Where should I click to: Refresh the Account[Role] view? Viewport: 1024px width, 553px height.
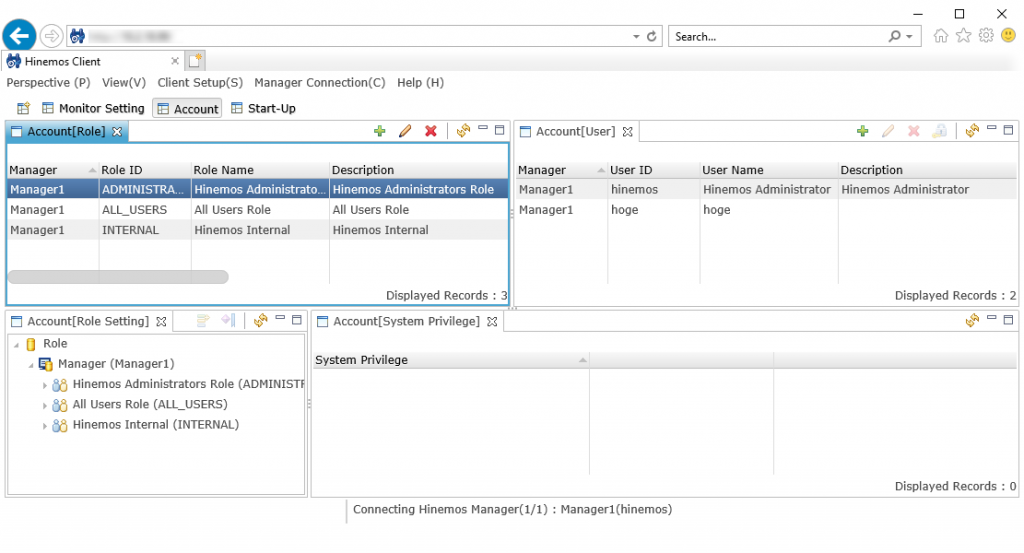[463, 131]
